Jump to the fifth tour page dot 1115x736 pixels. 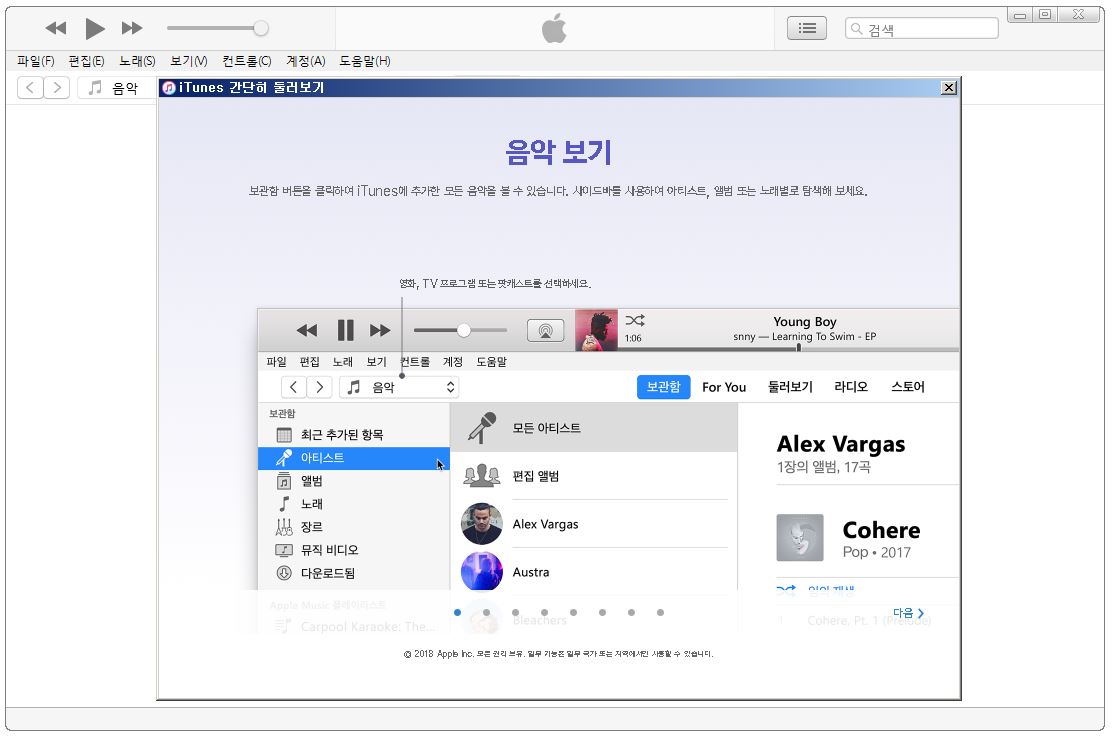pos(573,612)
